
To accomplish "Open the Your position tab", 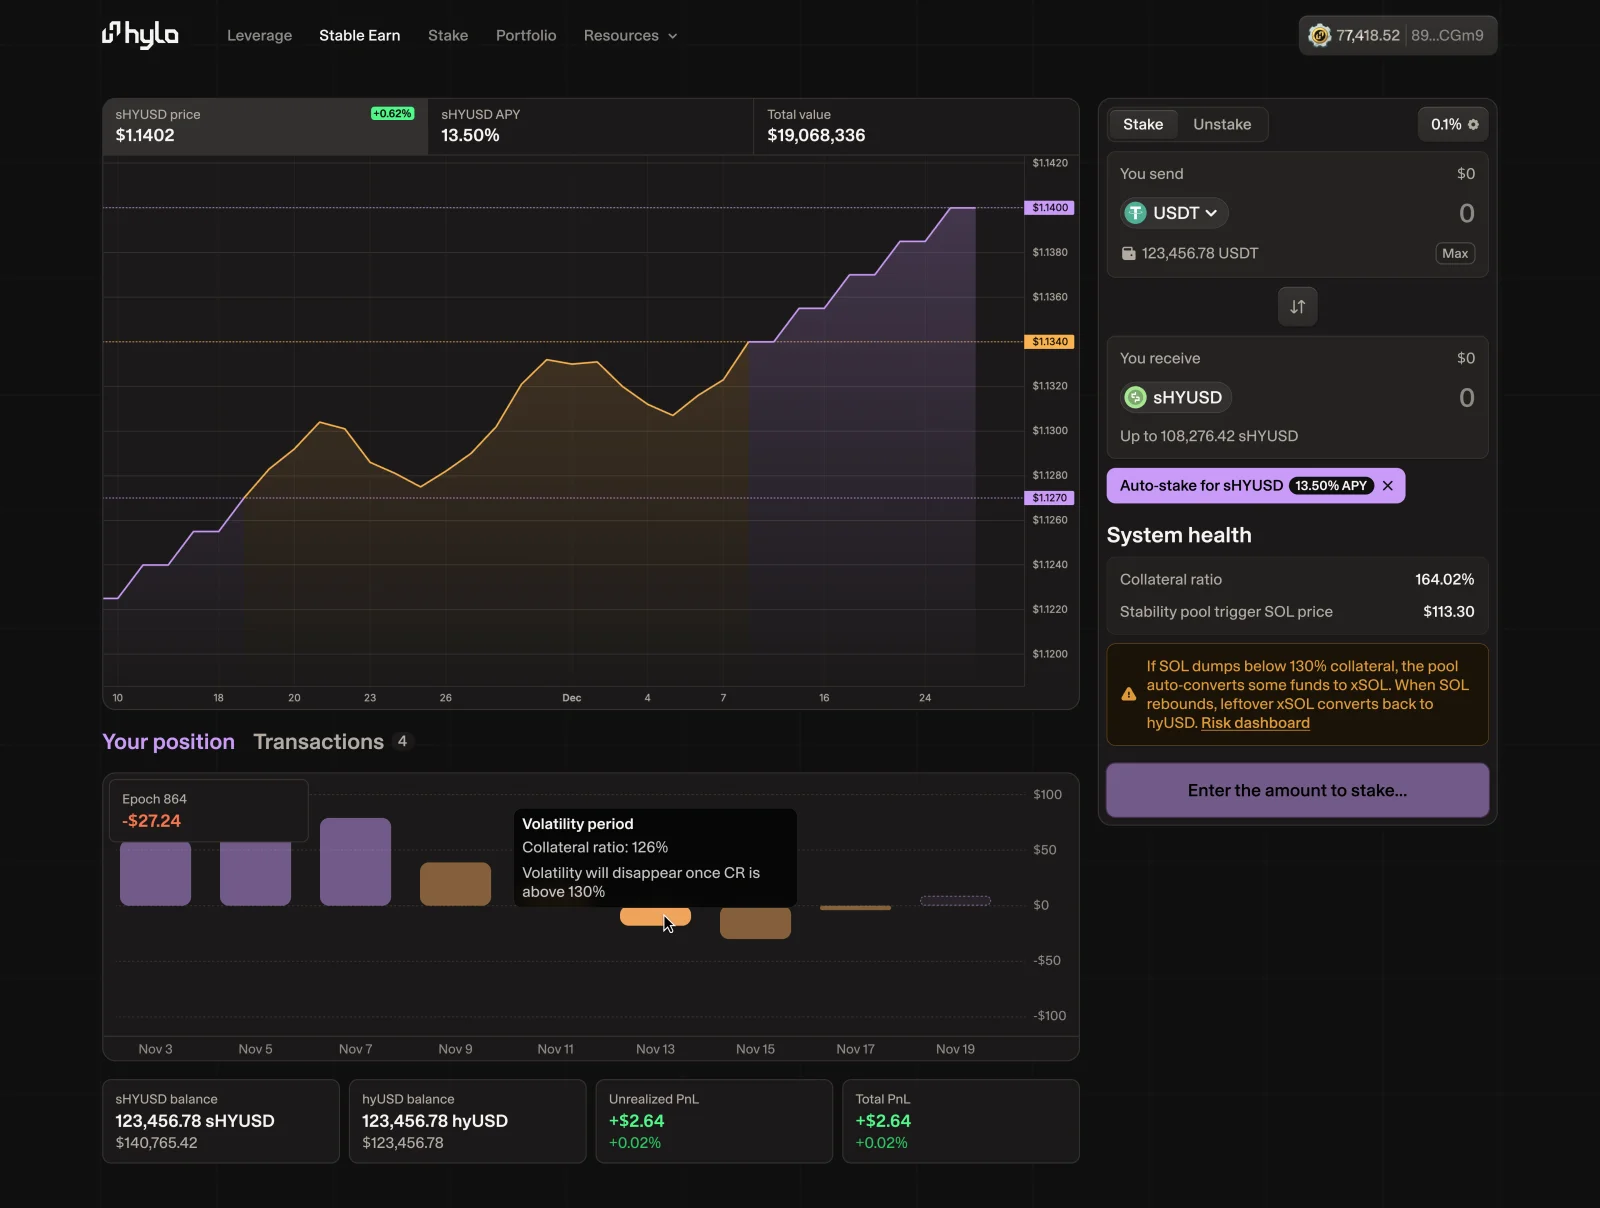I will (x=168, y=742).
